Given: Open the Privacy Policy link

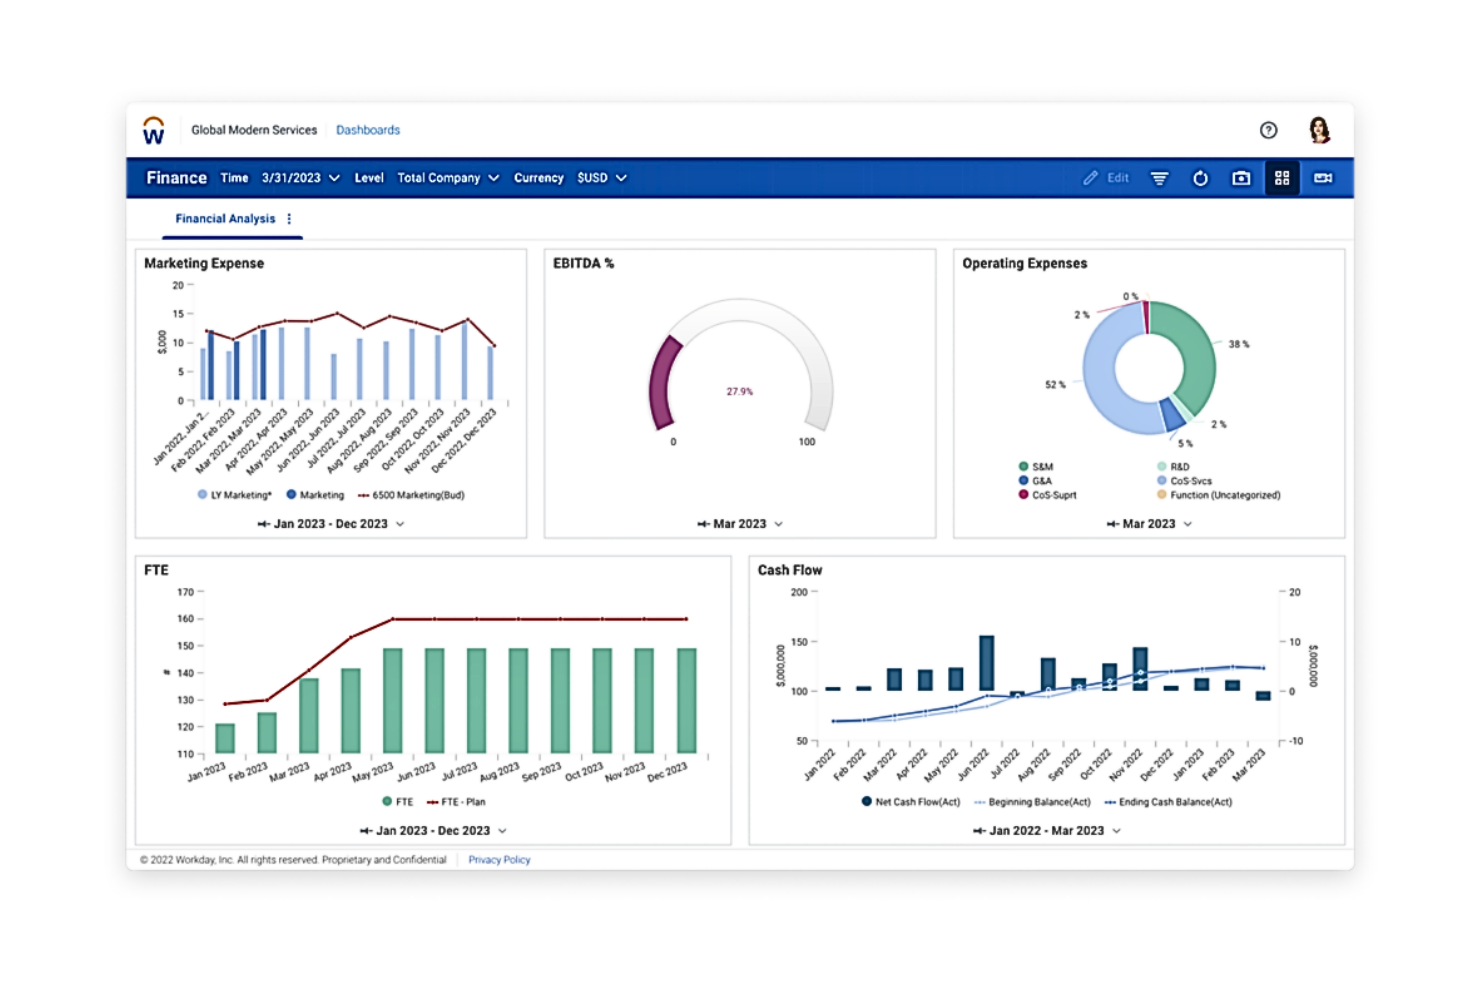Looking at the screenshot, I should coord(499,860).
